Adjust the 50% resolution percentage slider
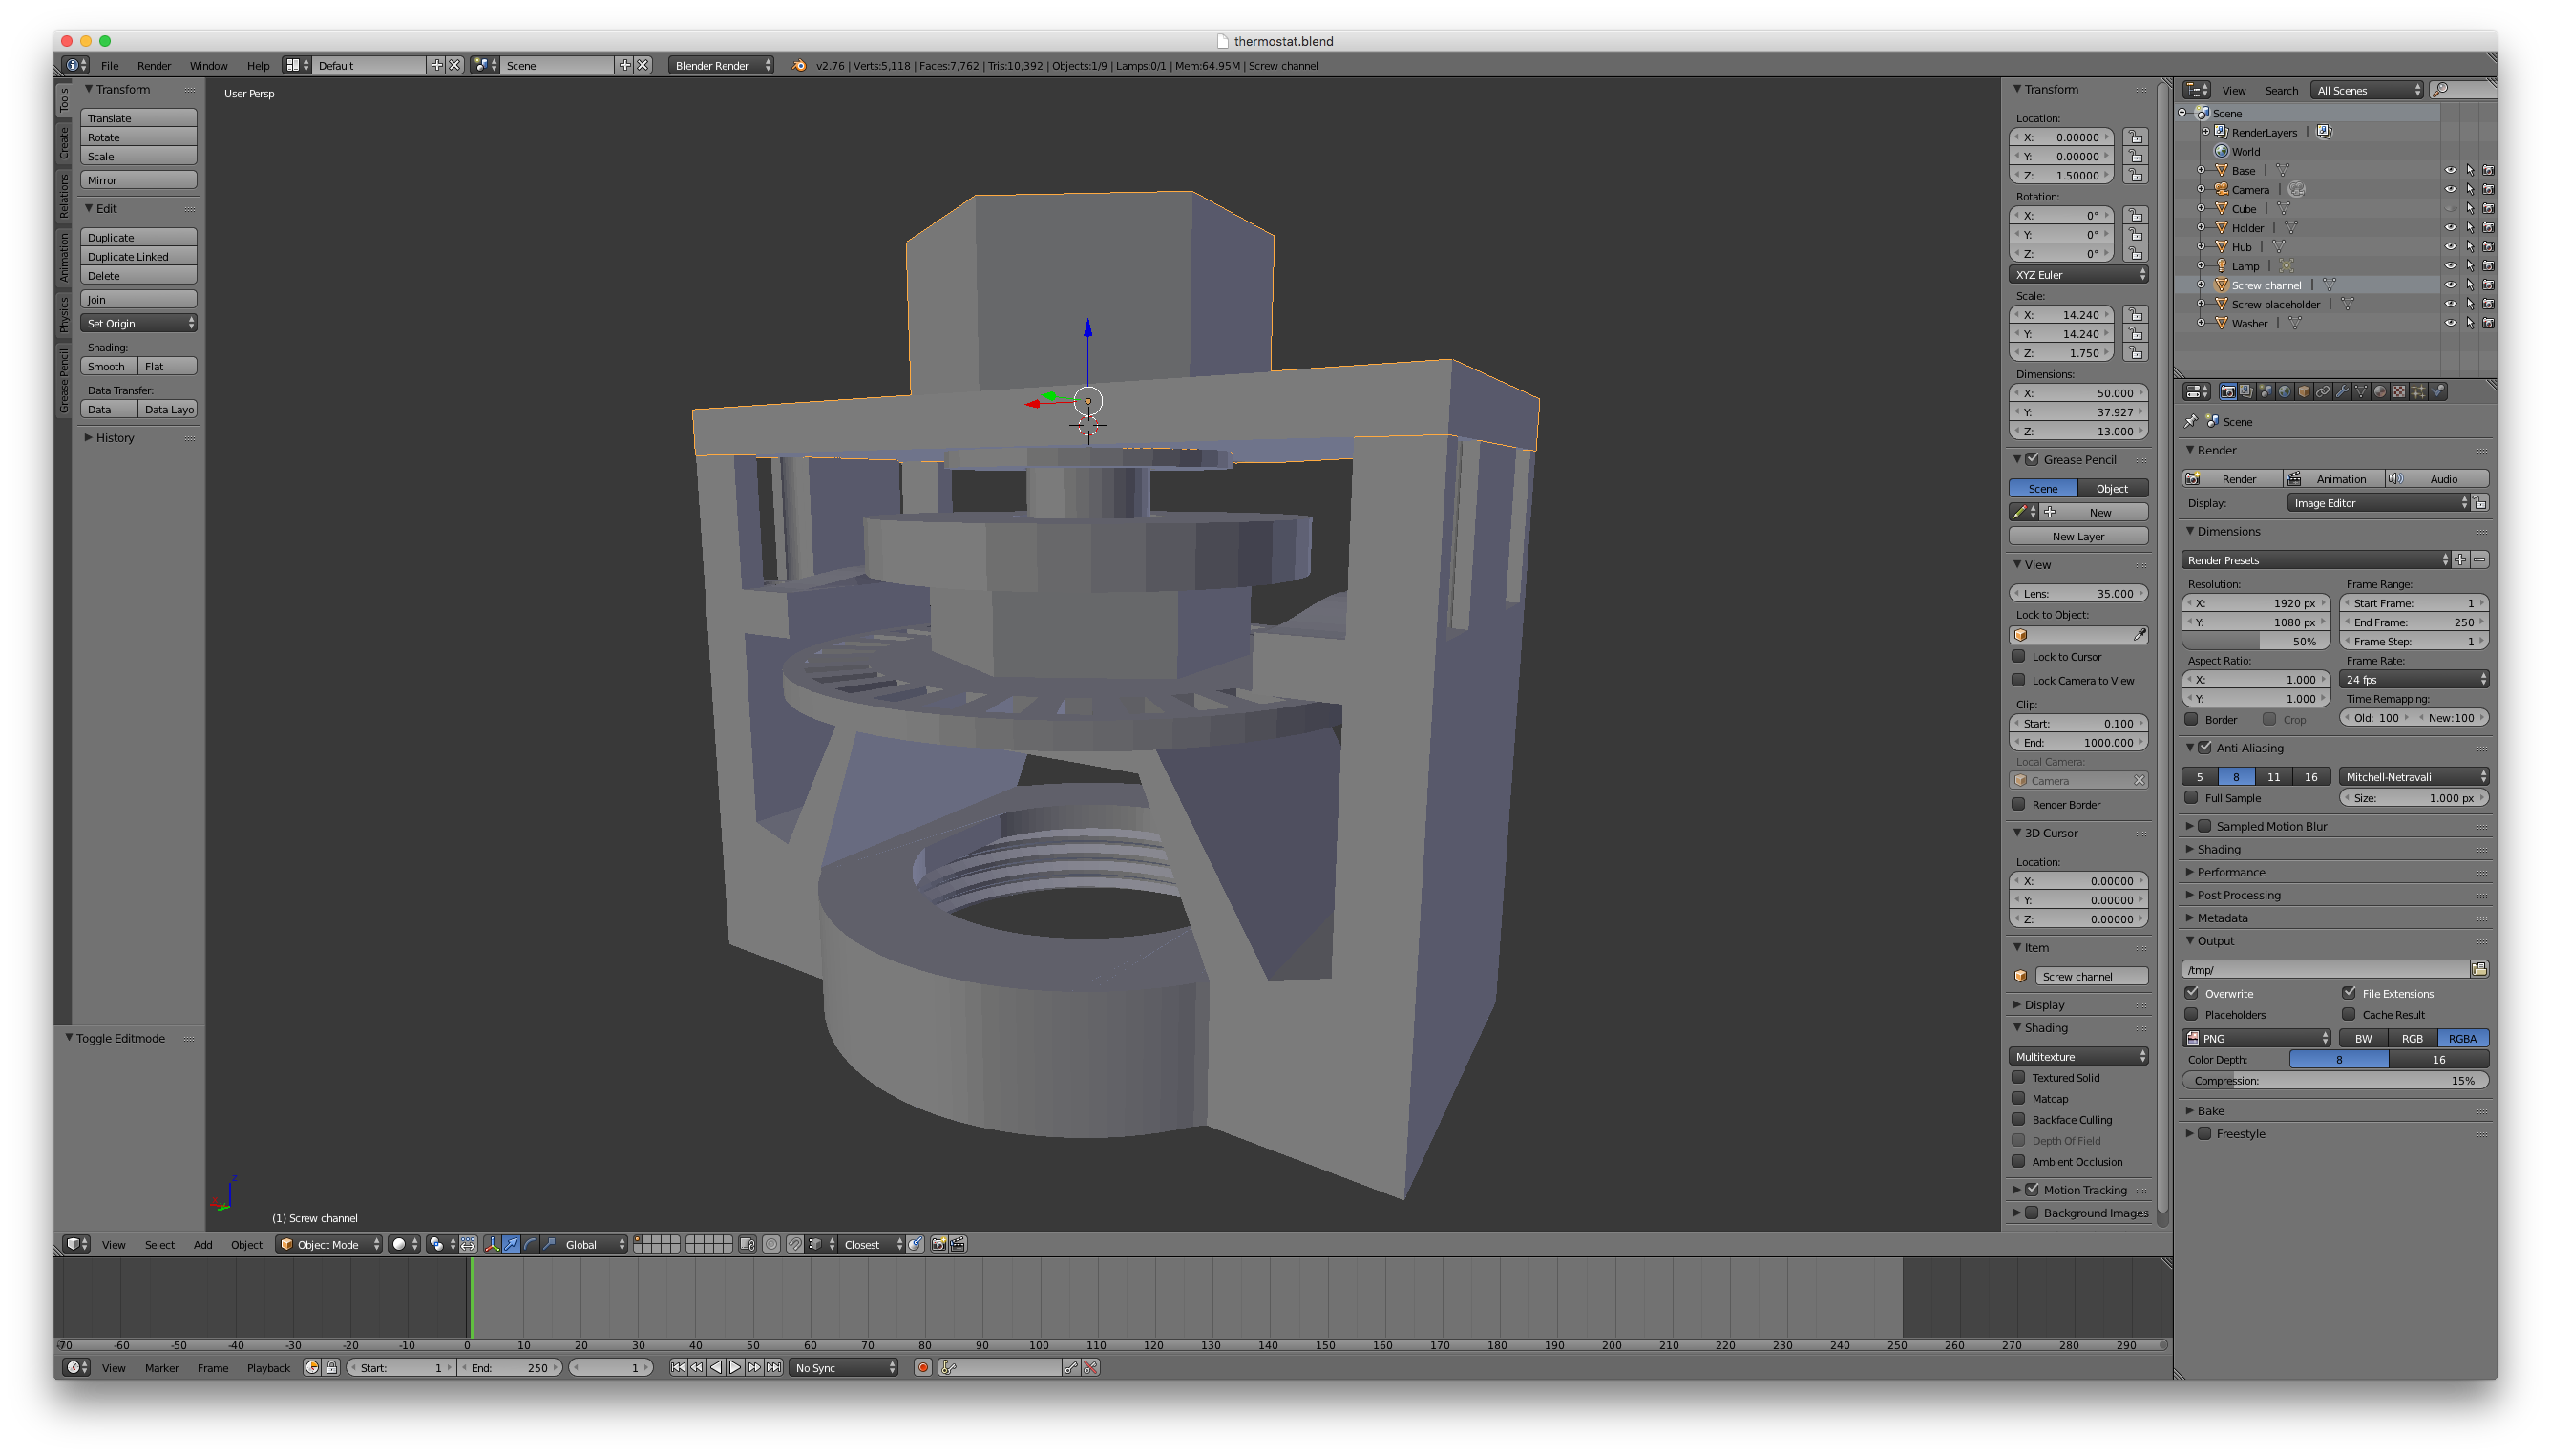 click(x=2256, y=641)
